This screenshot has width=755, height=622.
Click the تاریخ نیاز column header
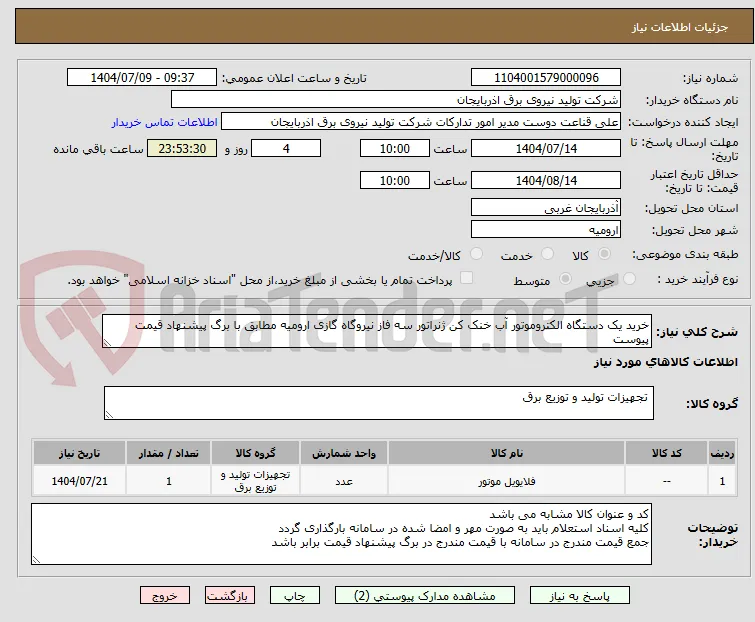[x=79, y=453]
